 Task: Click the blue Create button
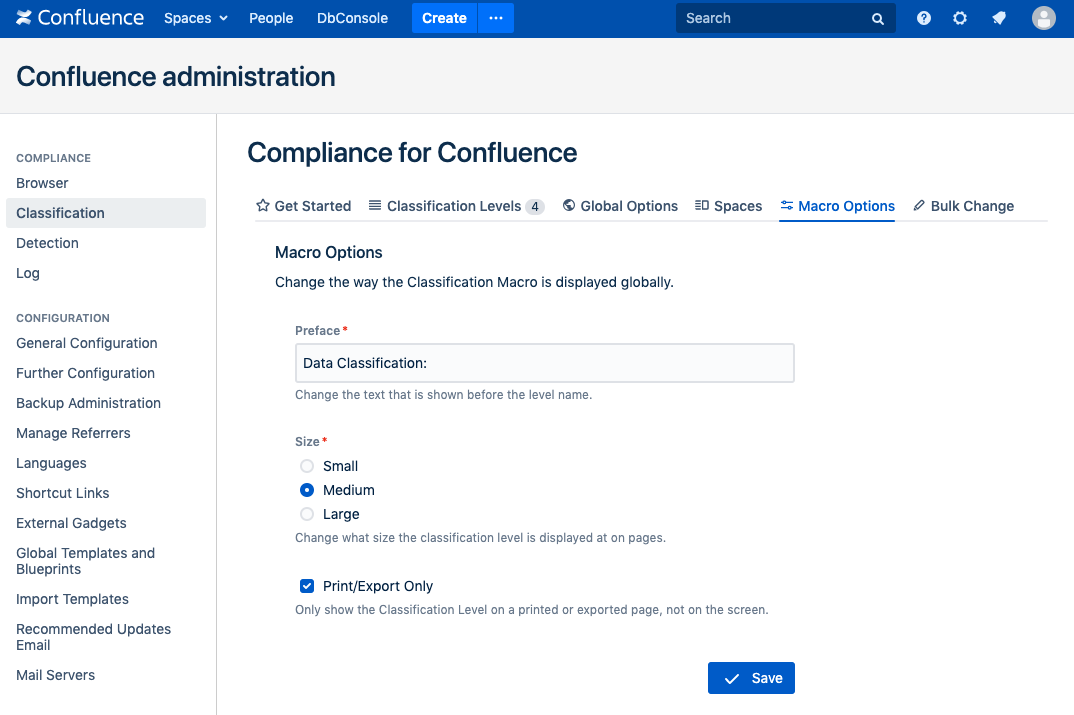pos(444,18)
